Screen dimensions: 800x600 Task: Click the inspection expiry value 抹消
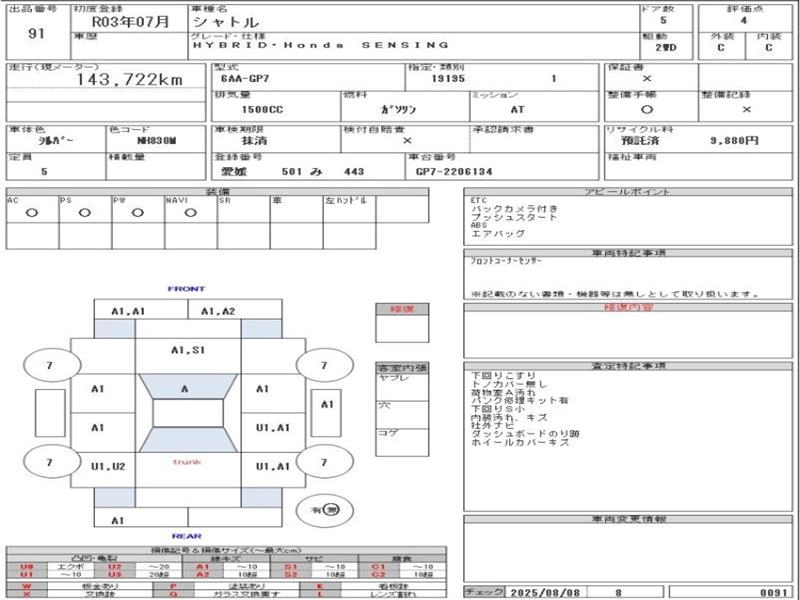click(x=254, y=141)
